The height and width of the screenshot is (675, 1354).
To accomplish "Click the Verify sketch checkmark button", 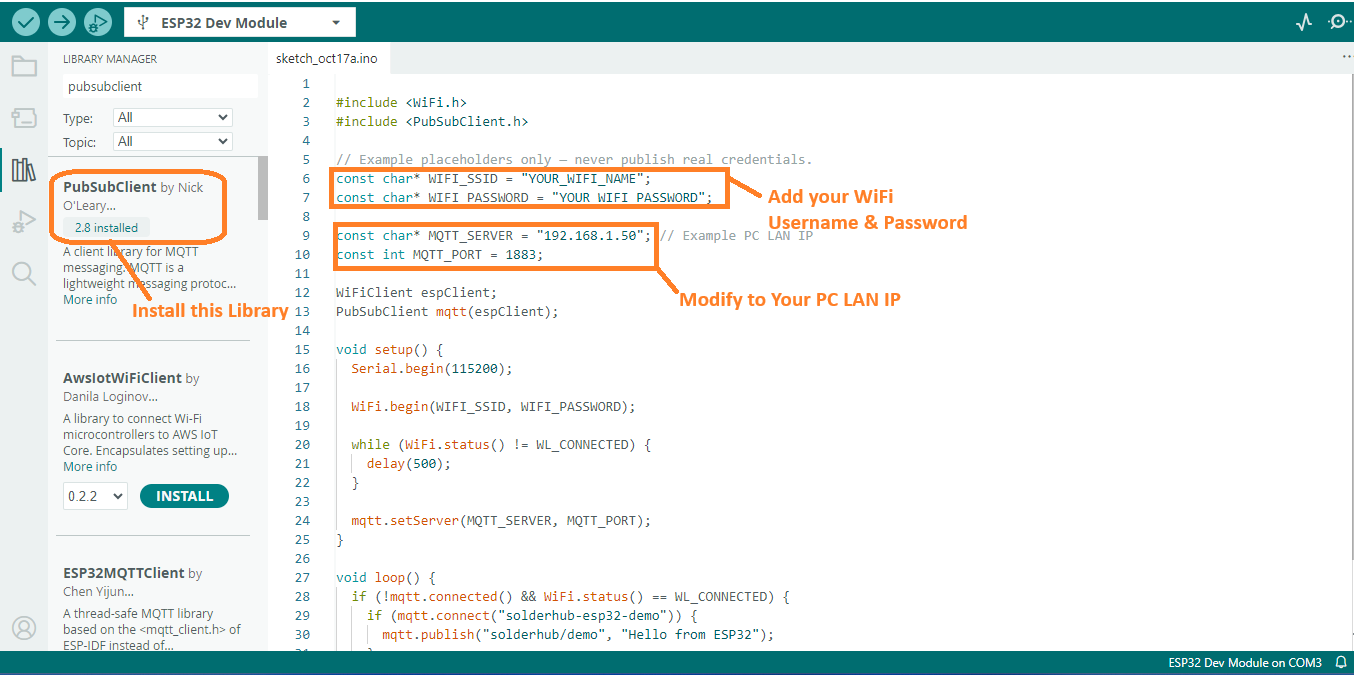I will [27, 22].
